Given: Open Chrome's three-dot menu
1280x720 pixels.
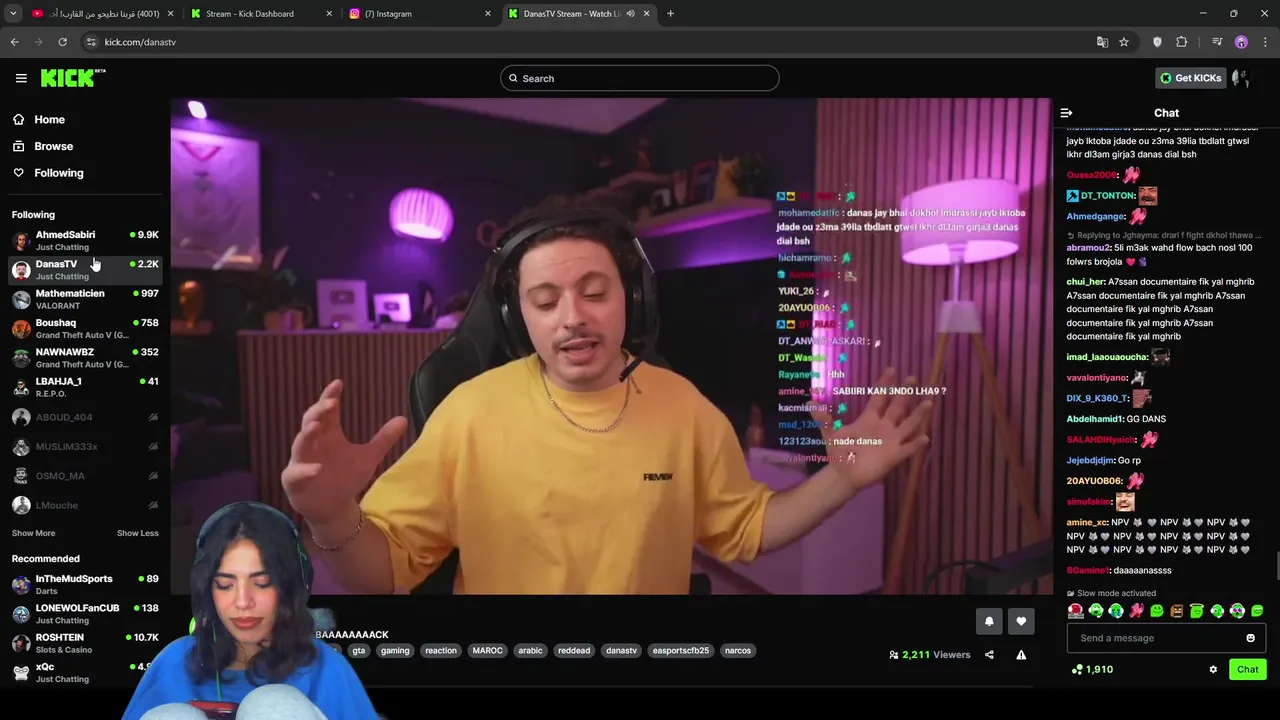Looking at the screenshot, I should tap(1265, 42).
